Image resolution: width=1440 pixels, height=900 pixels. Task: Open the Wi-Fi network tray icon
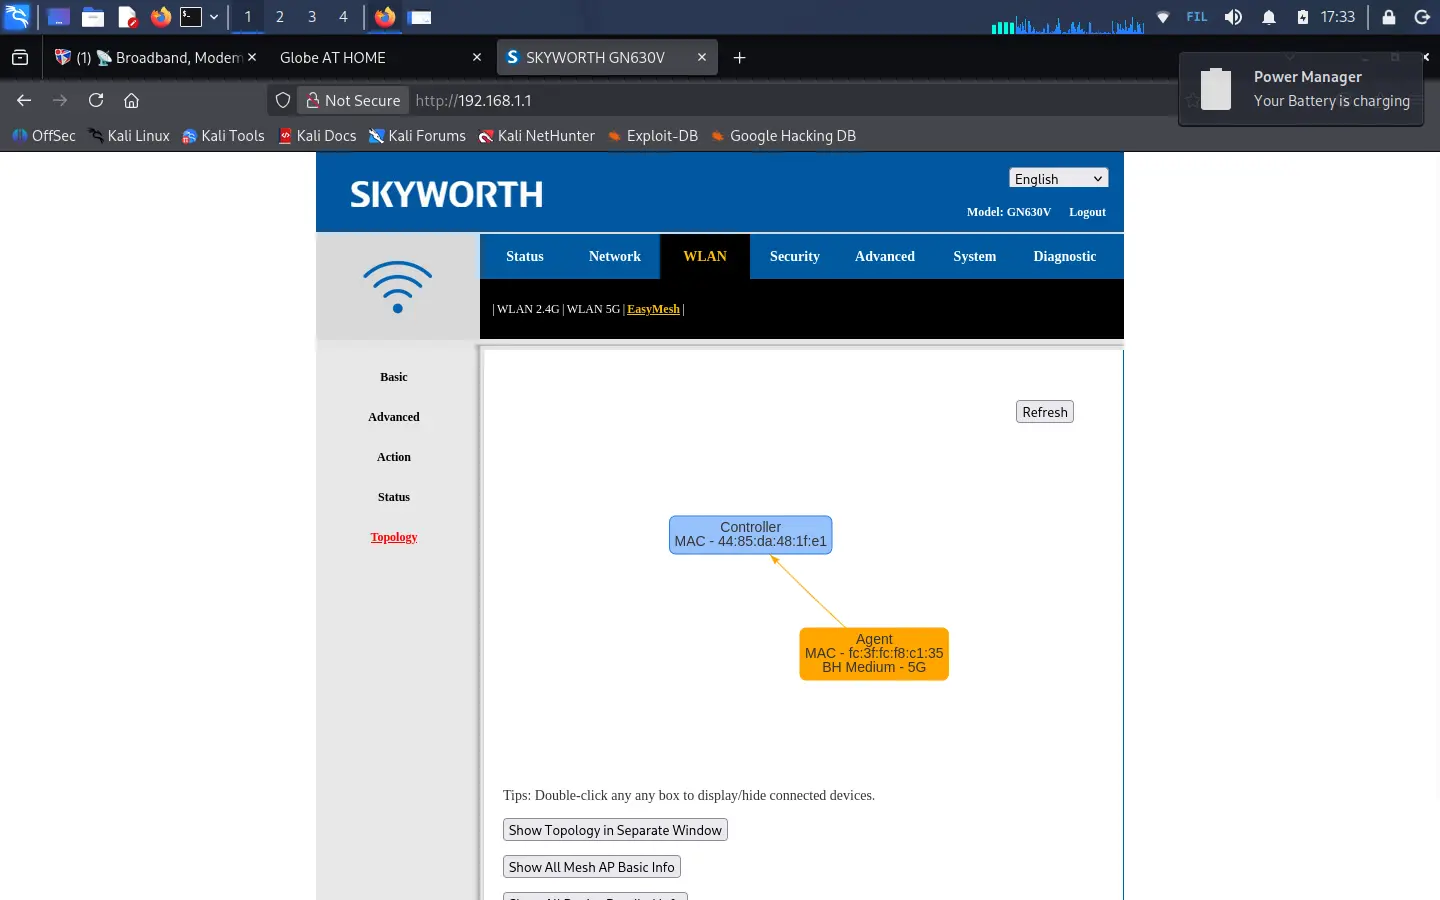click(x=1163, y=17)
